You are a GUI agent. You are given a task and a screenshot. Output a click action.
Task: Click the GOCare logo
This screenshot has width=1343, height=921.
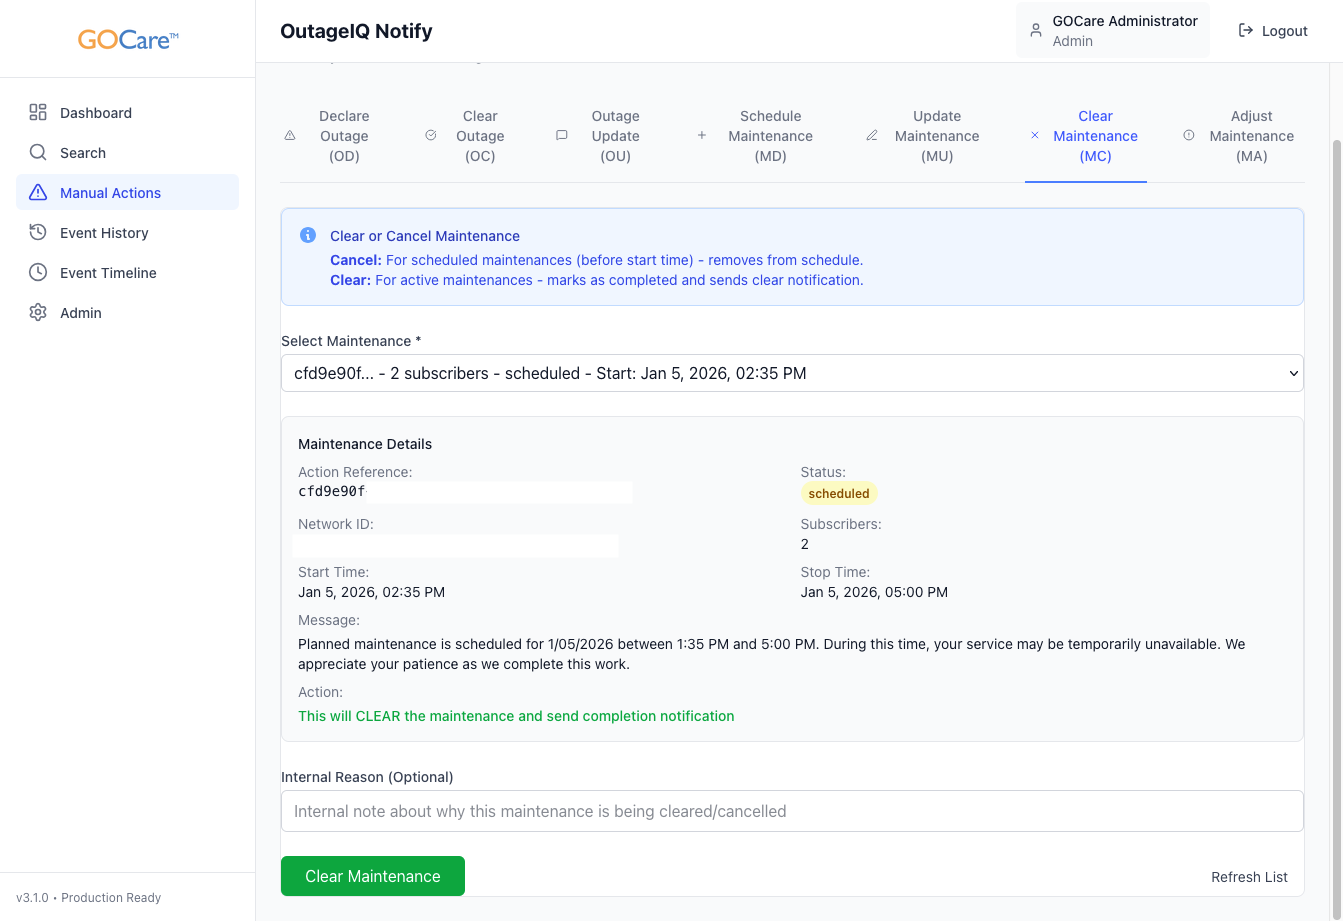[128, 40]
